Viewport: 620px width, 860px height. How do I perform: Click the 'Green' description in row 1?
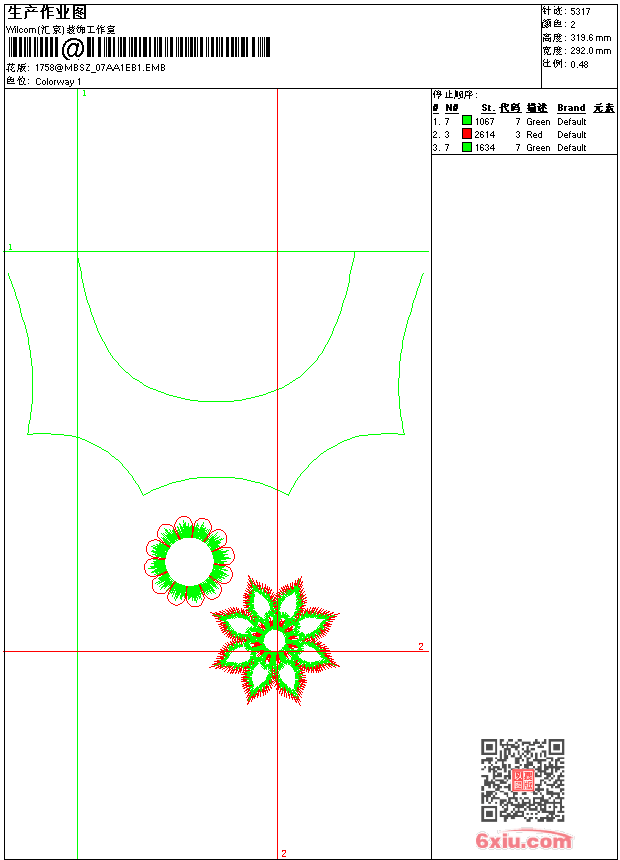tap(538, 122)
